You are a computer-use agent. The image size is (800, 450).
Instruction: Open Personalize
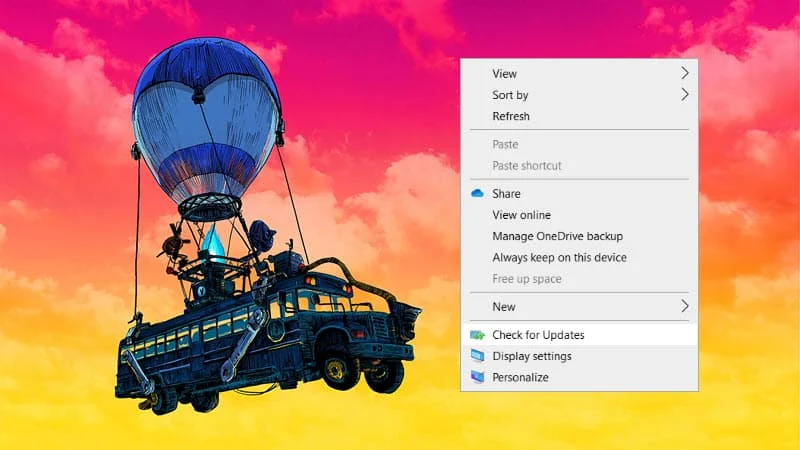579,378
